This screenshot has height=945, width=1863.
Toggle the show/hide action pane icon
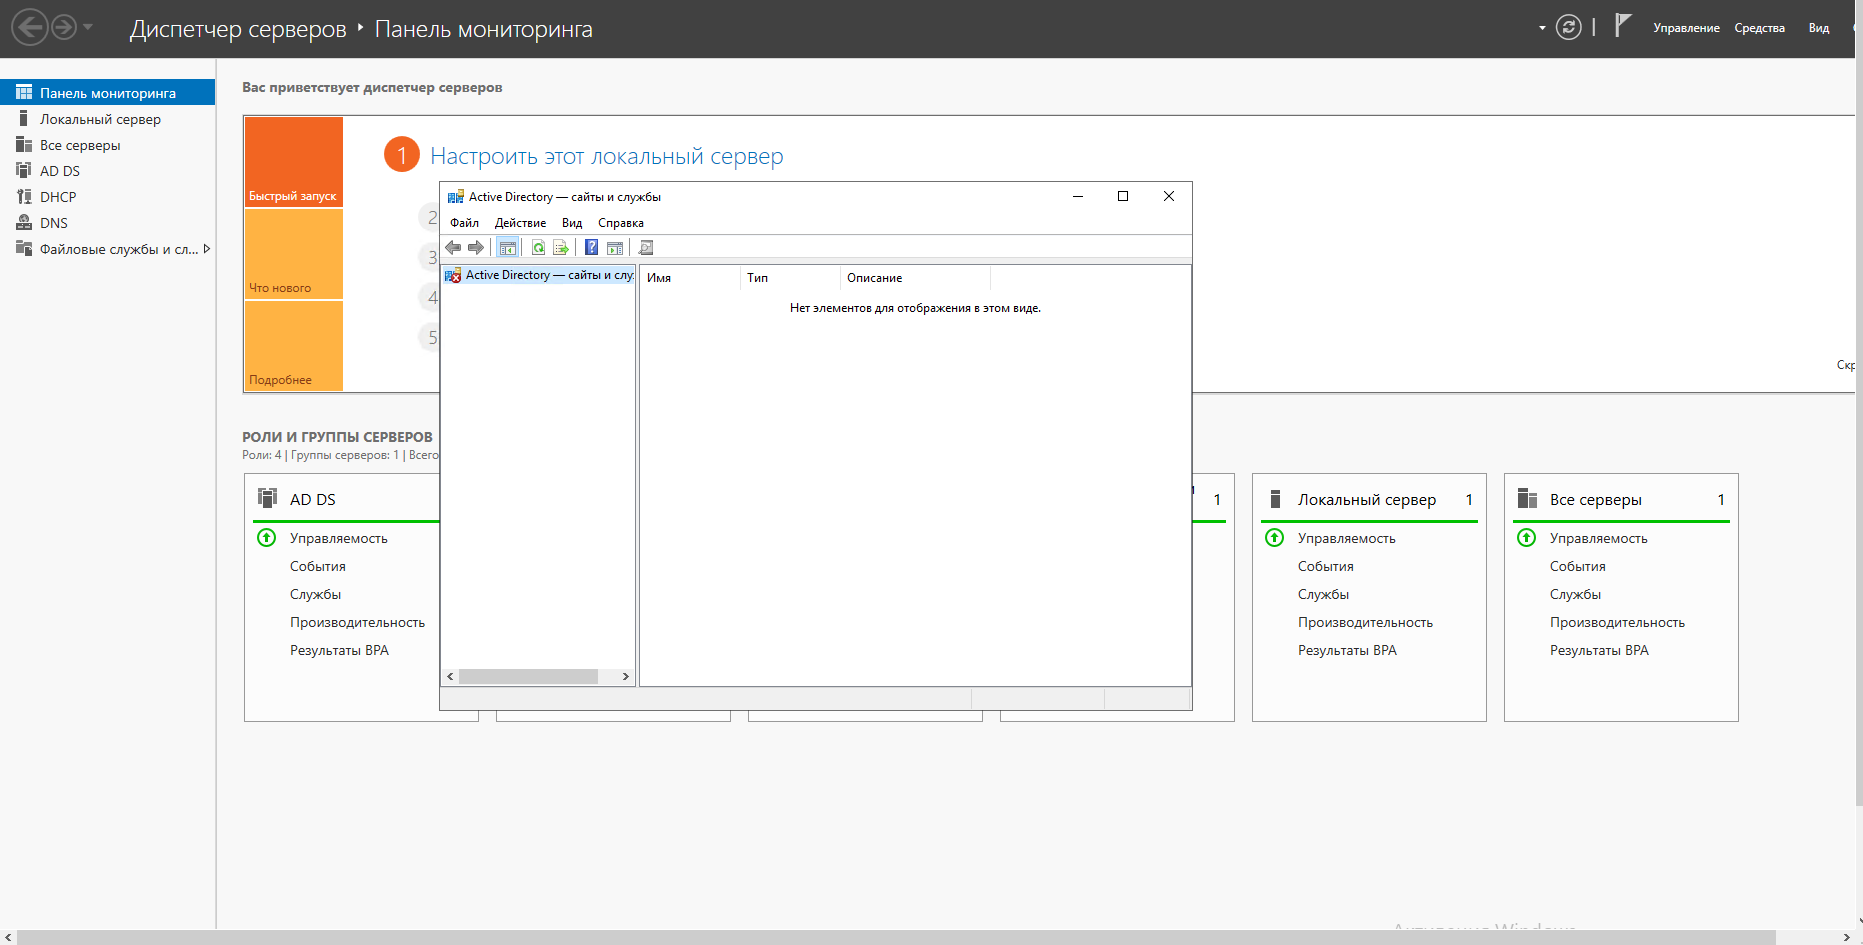pyautogui.click(x=615, y=248)
